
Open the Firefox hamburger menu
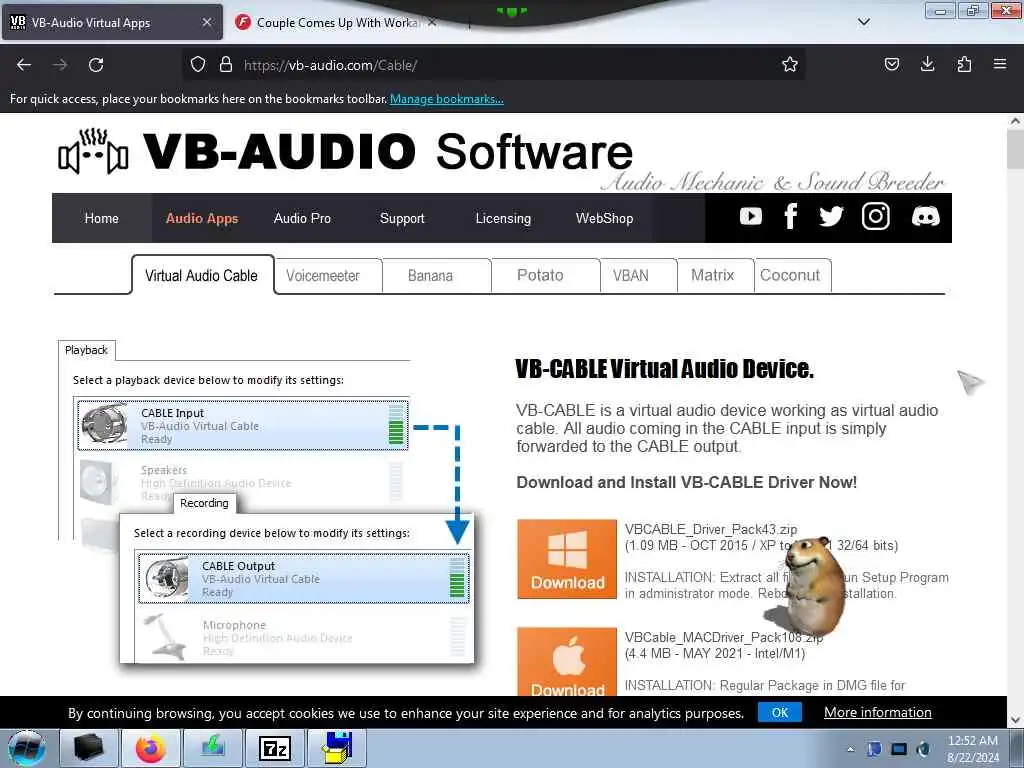tap(1000, 64)
